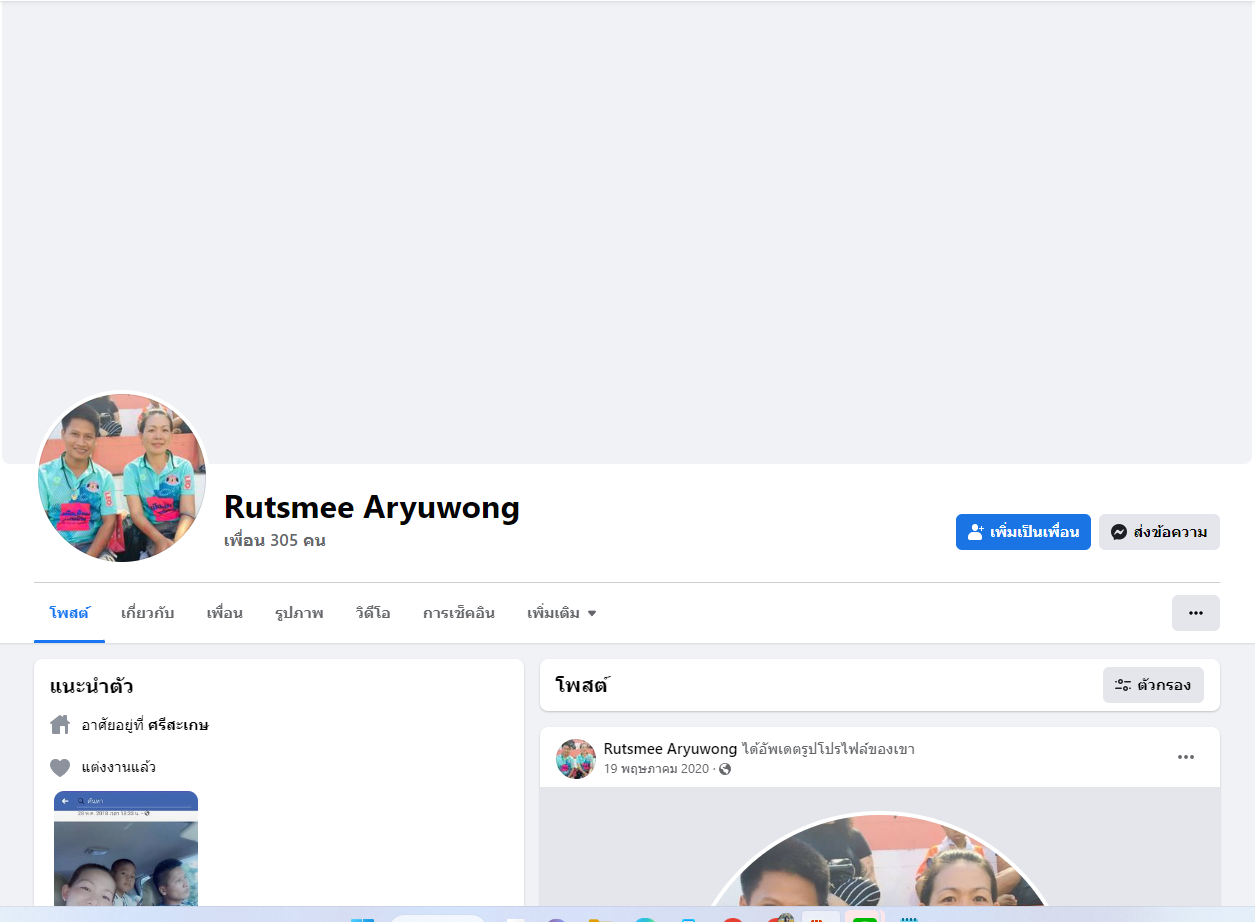Click the แต่งงานแล้ว relationship status text

pyautogui.click(x=119, y=768)
